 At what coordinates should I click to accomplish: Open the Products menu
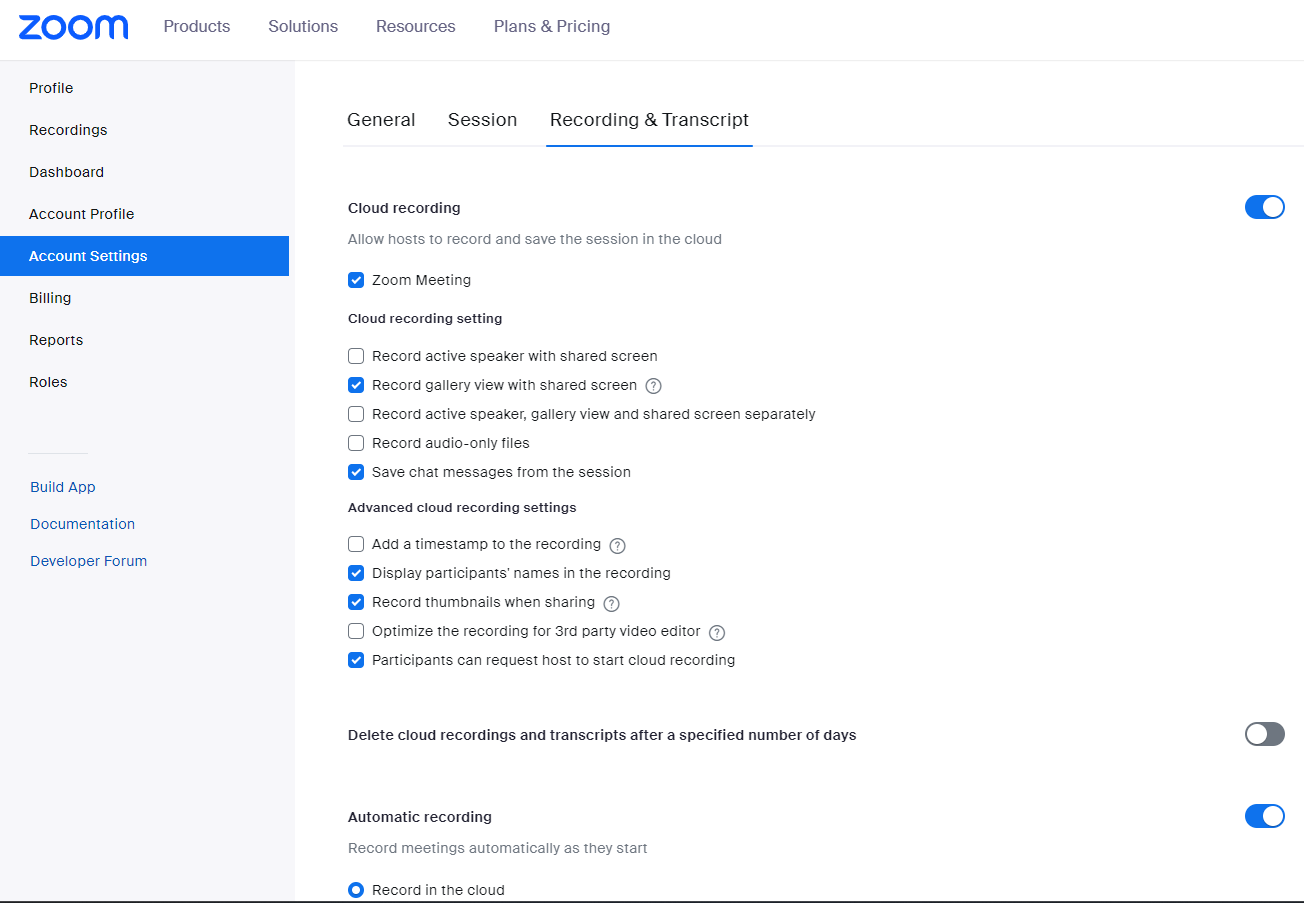coord(197,27)
